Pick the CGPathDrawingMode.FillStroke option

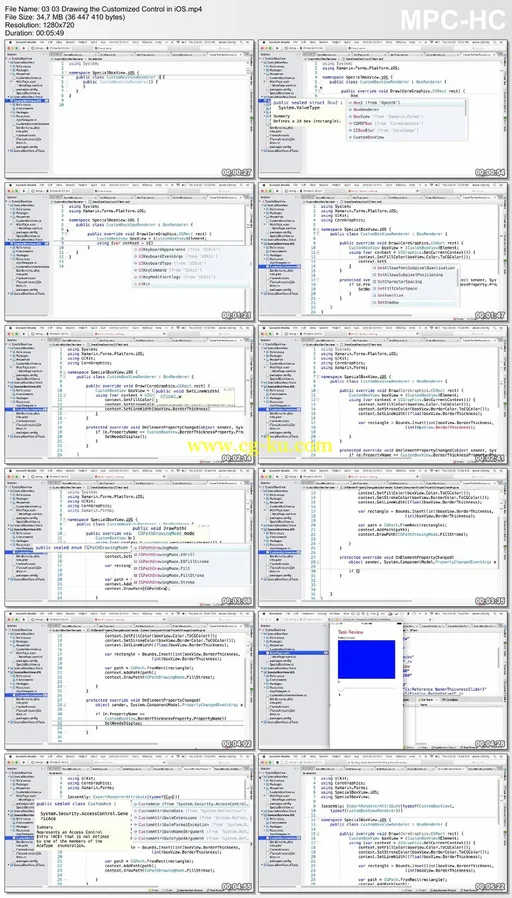(x=191, y=575)
